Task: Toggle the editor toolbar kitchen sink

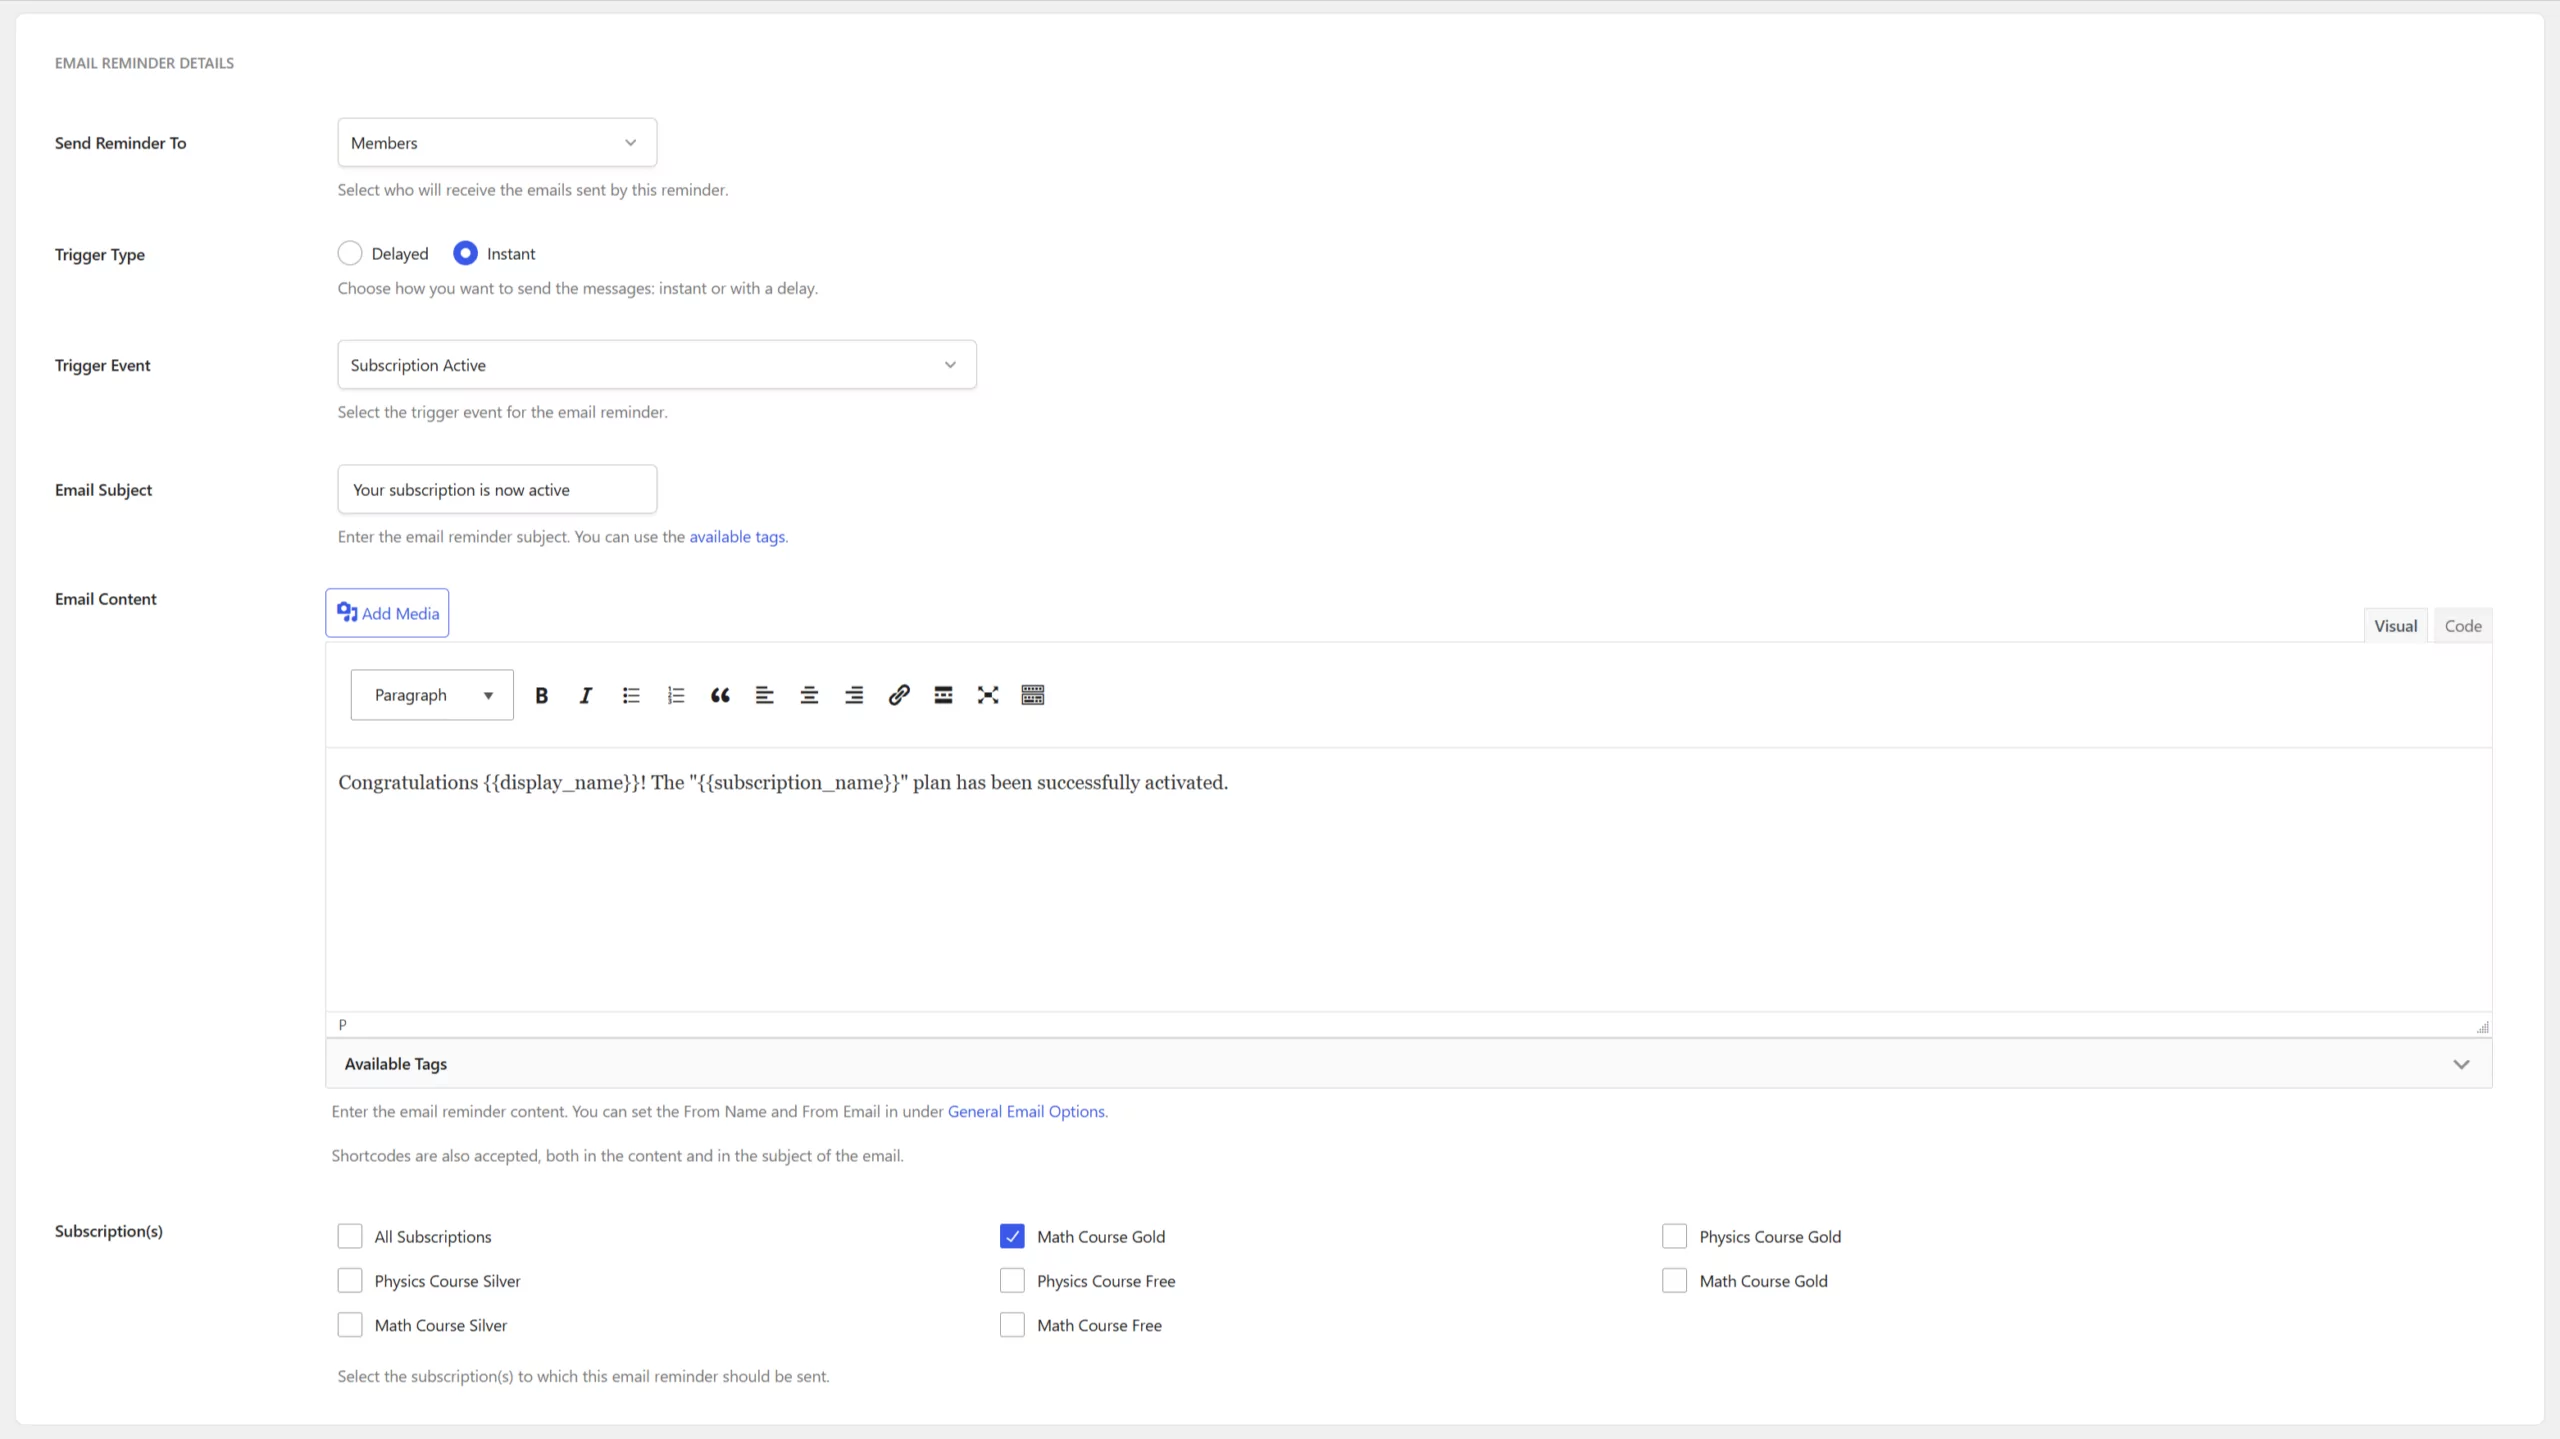Action: click(x=1033, y=695)
